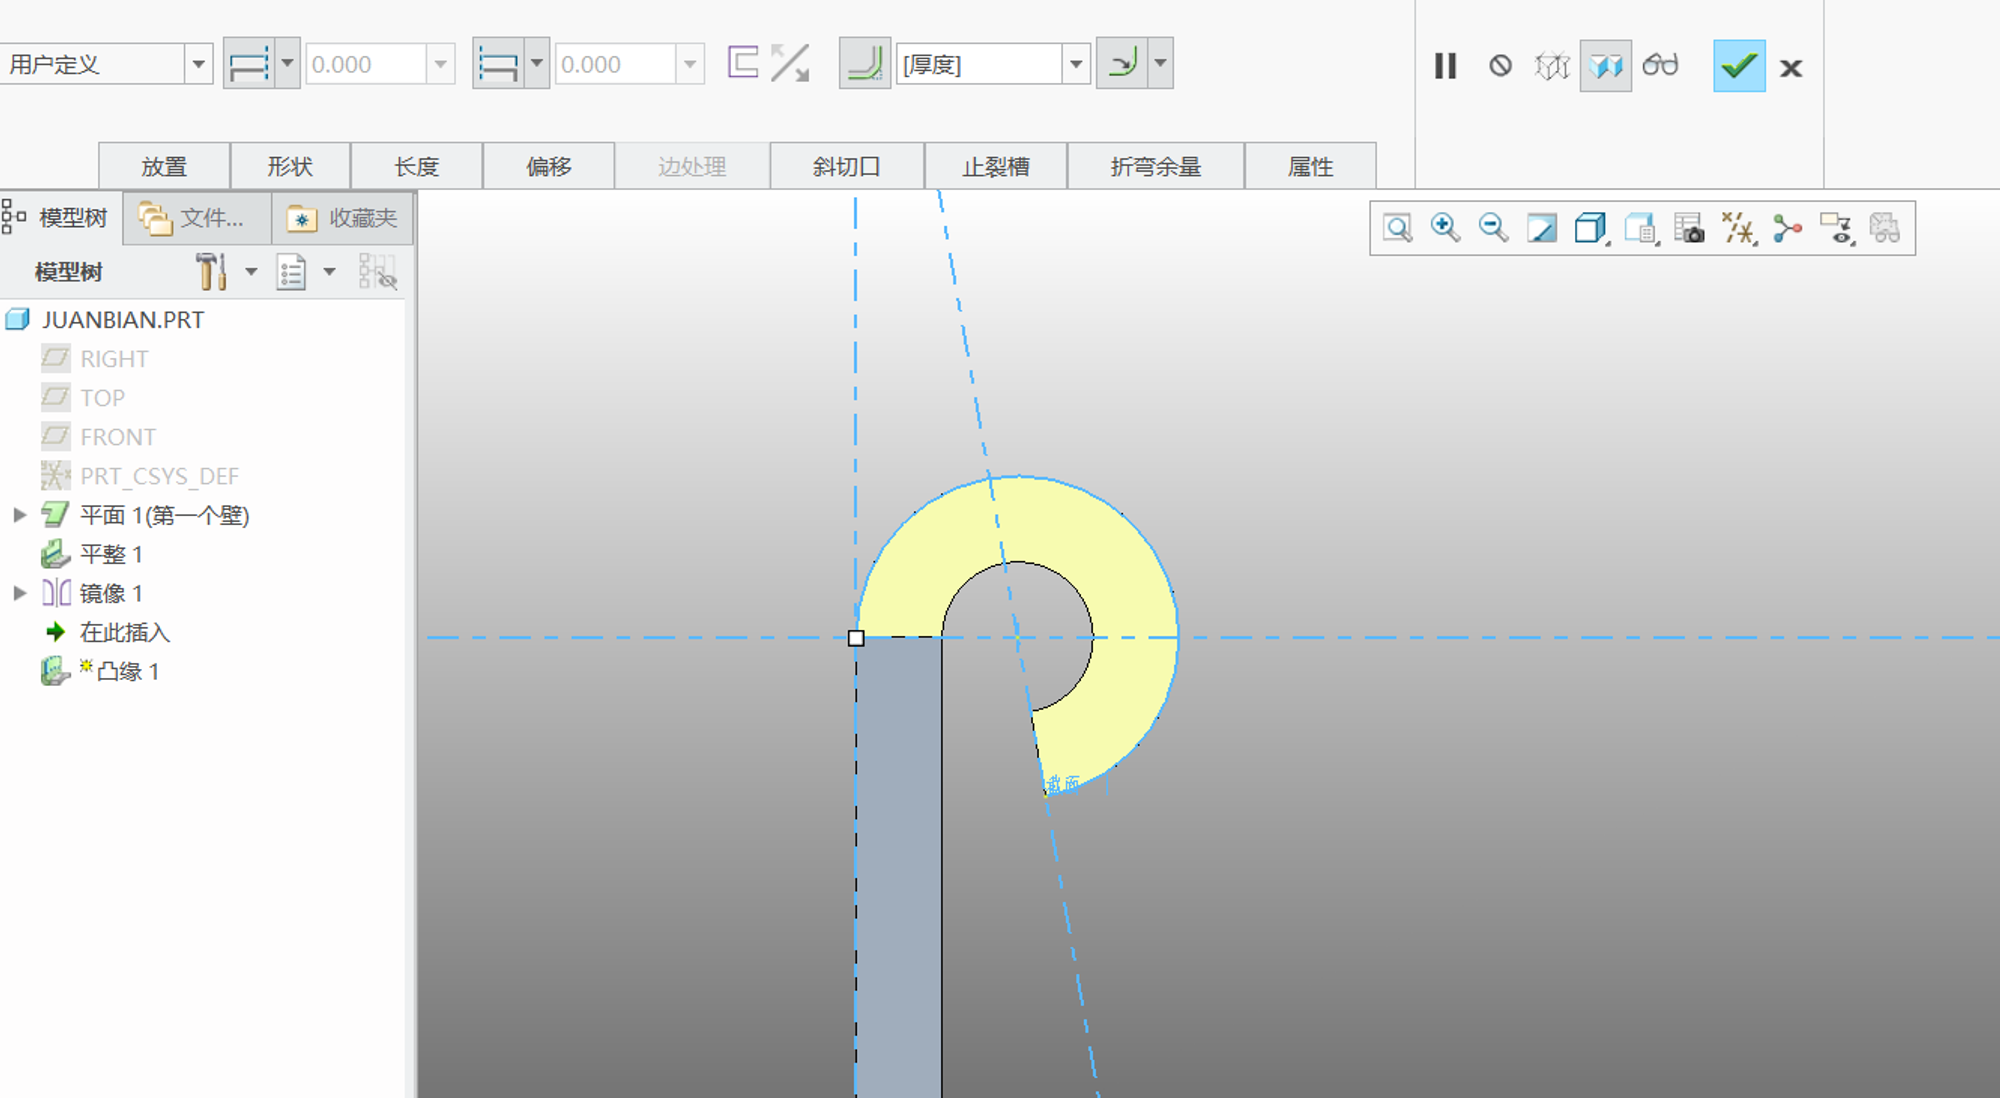Open the 偏移 tab

[549, 166]
